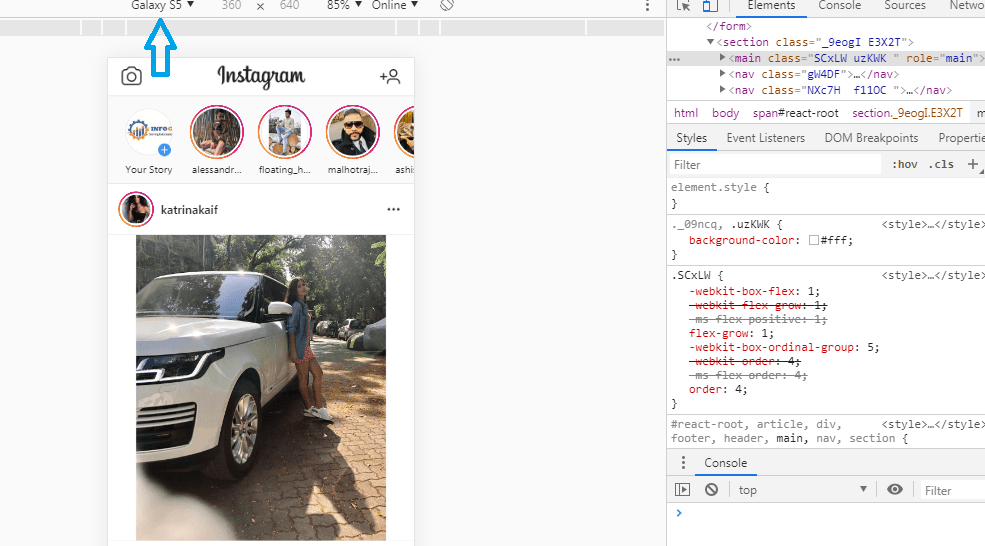Click the html breadcrumb
The image size is (985, 546).
tap(685, 113)
